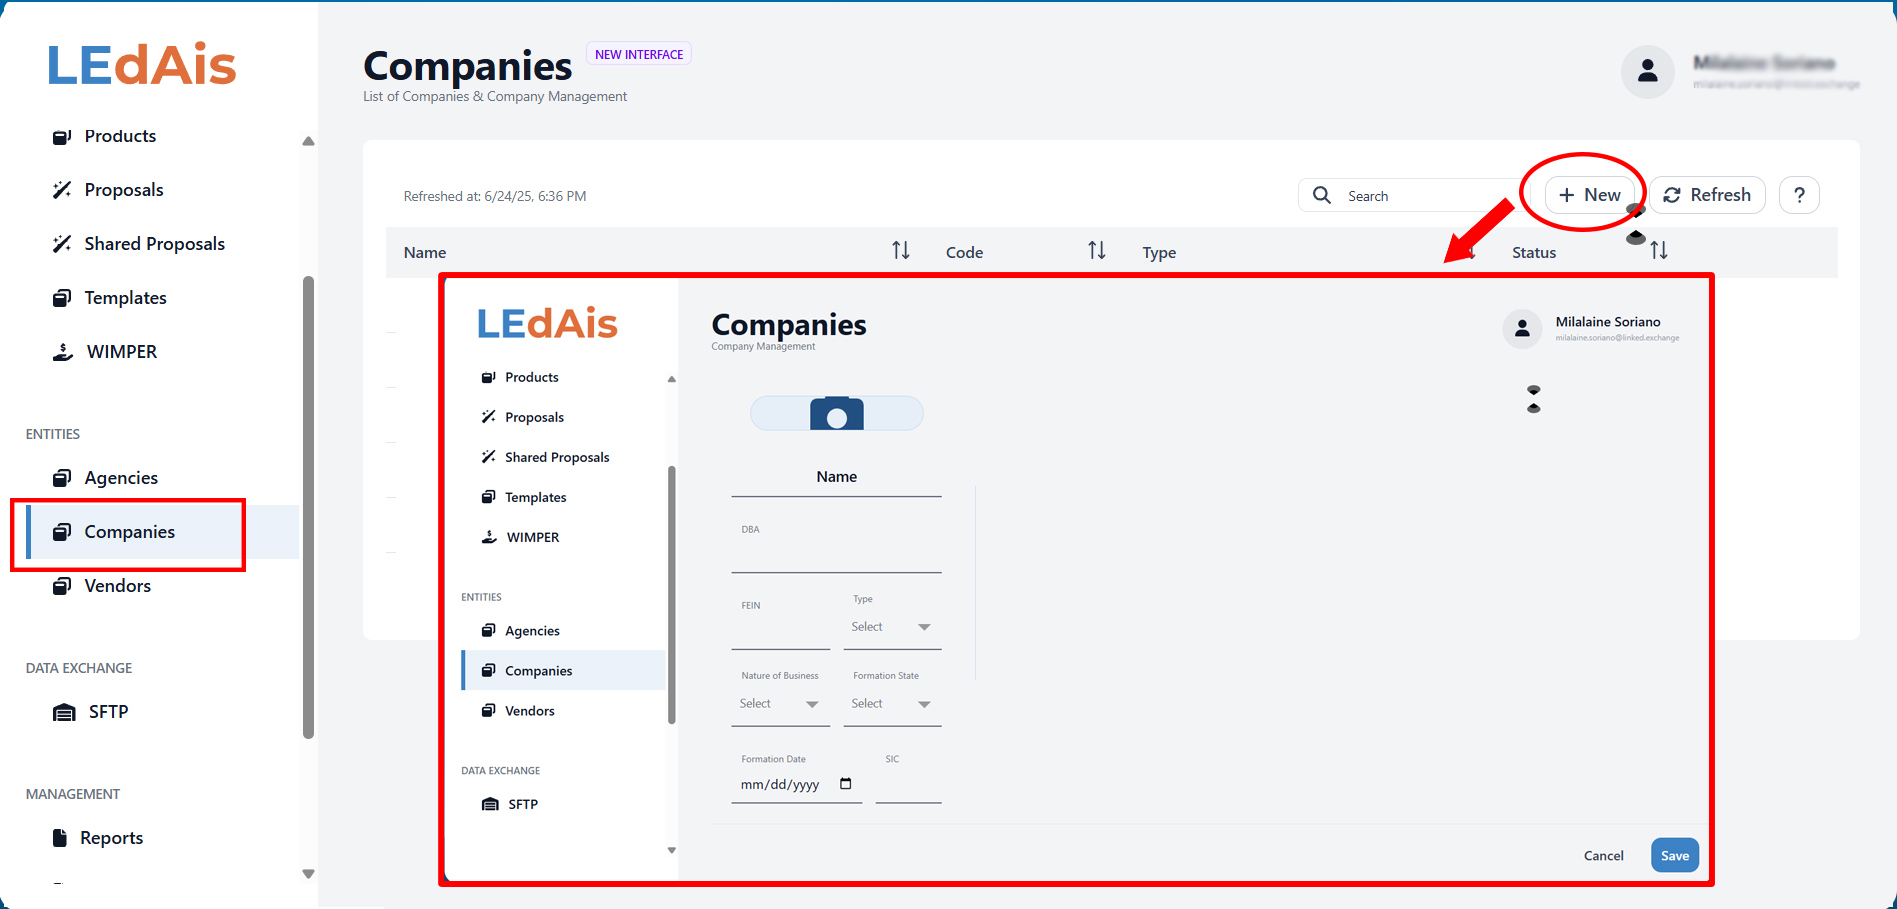Viewport: 1897px width, 909px height.
Task: Open the Formation Date calendar picker icon
Action: tap(846, 784)
